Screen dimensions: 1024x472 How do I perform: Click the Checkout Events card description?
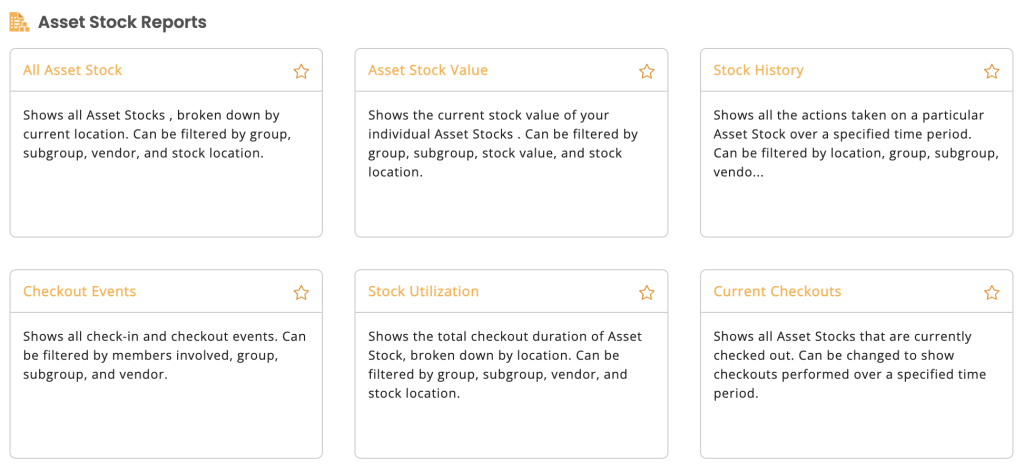pyautogui.click(x=165, y=356)
